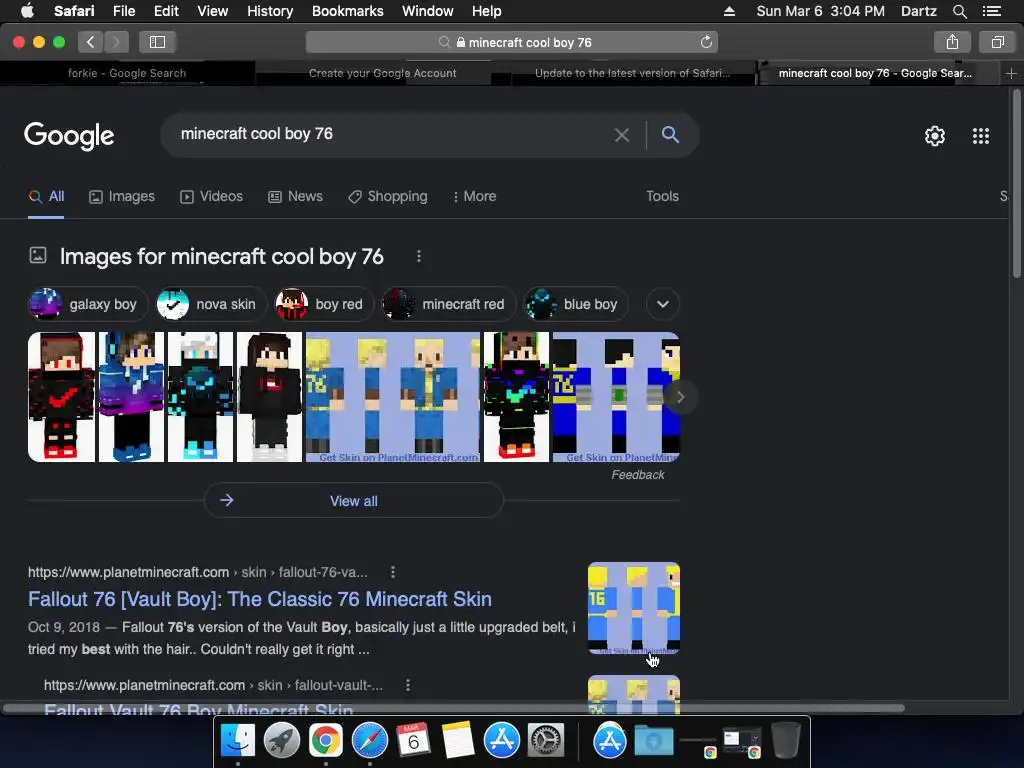Open the Dartz user menu

pyautogui.click(x=918, y=11)
